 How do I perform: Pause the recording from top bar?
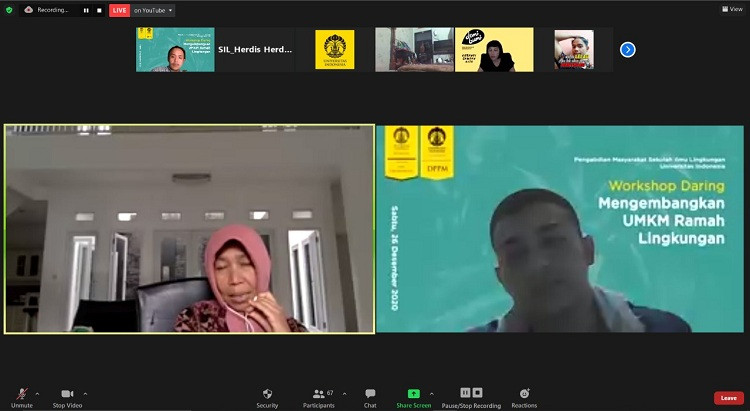click(x=86, y=10)
